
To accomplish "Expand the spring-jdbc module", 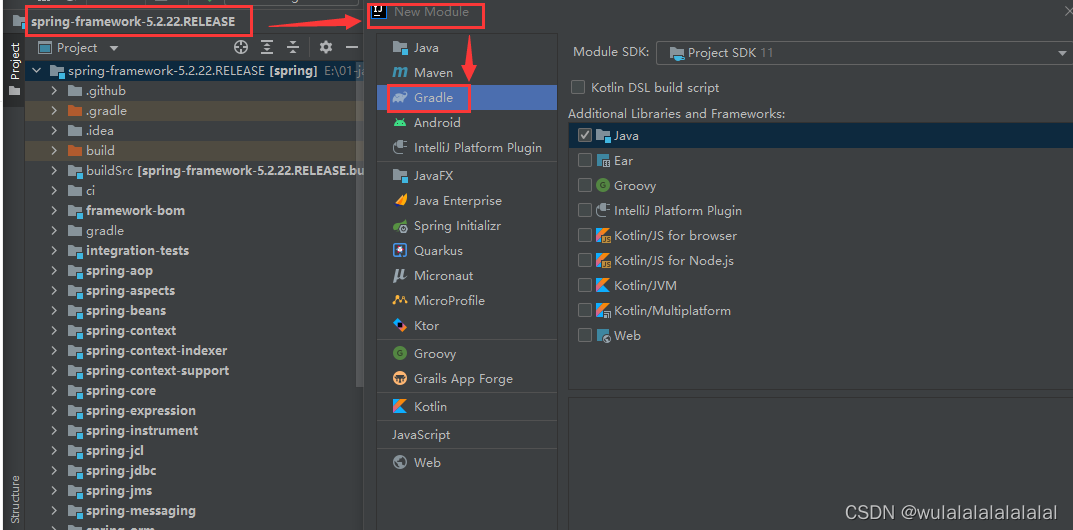I will (x=54, y=471).
